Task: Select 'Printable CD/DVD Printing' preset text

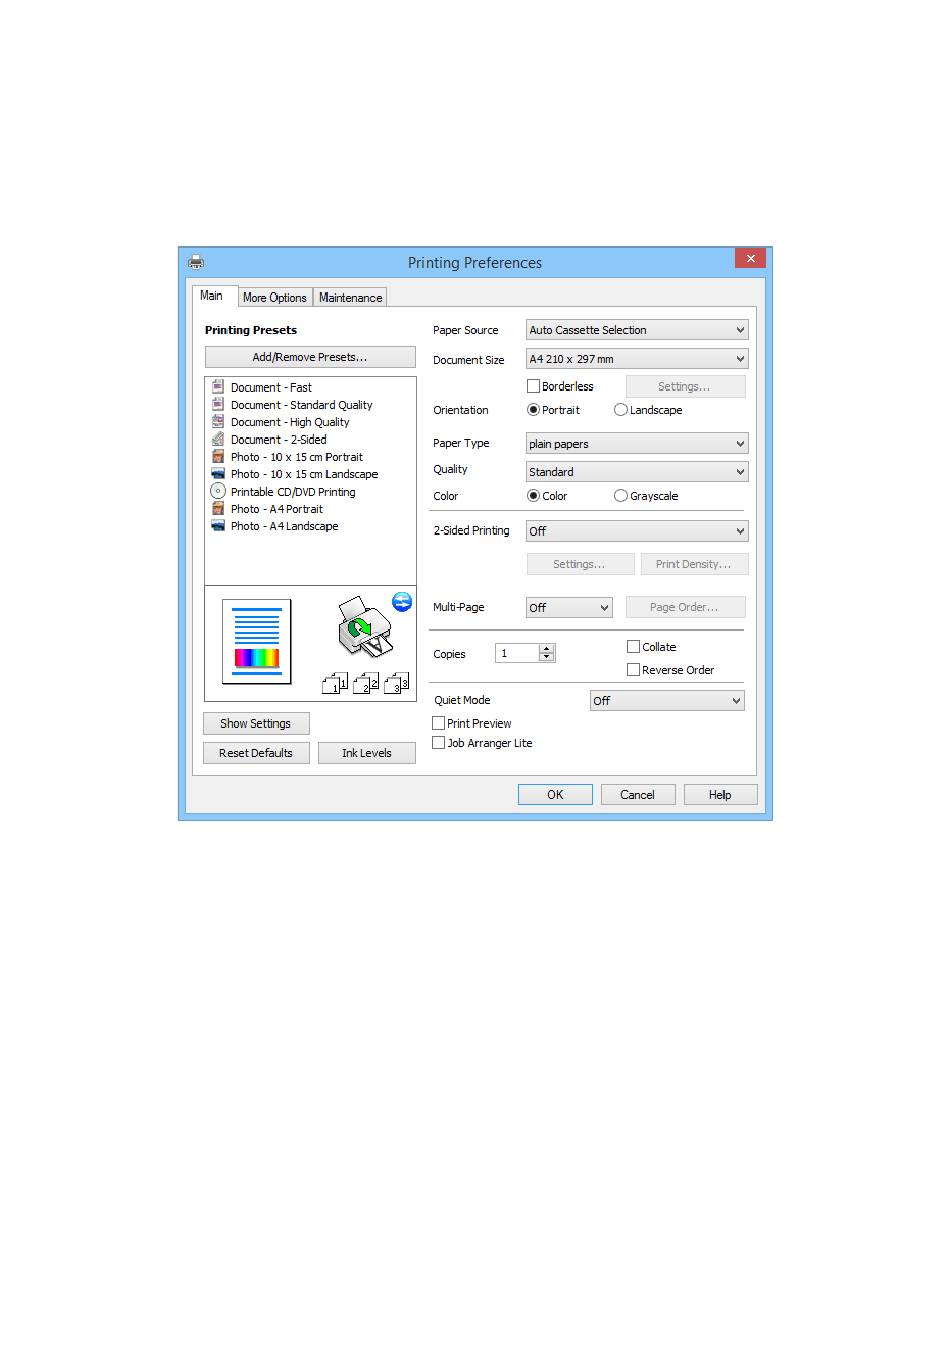Action: 293,492
